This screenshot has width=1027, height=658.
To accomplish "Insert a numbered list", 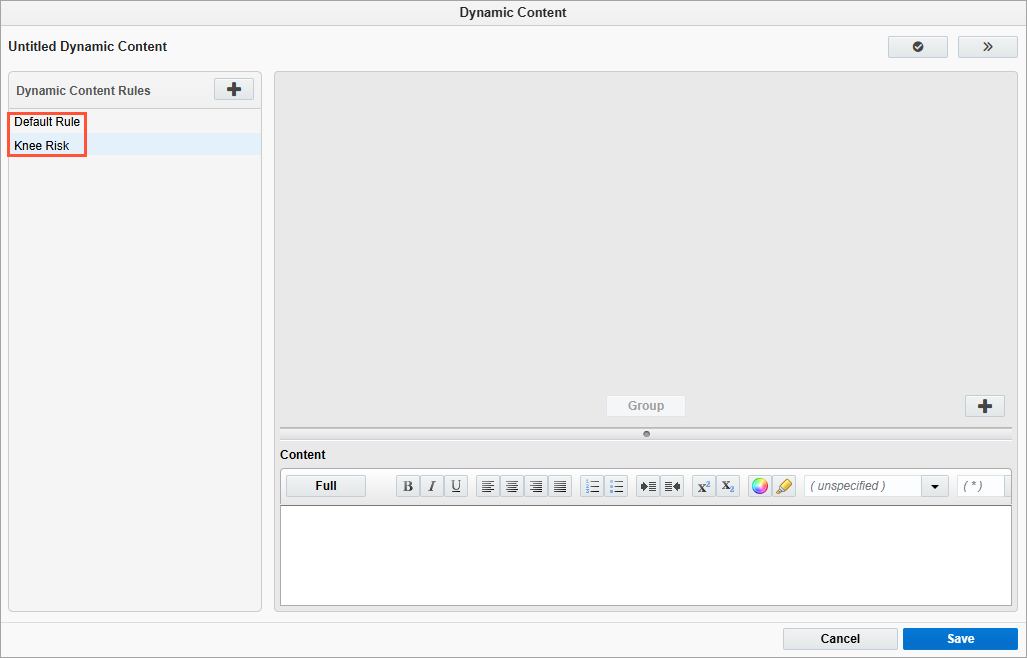I will tap(592, 487).
